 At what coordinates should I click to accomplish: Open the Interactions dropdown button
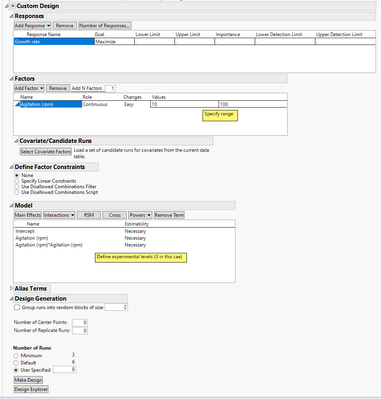click(x=59, y=215)
